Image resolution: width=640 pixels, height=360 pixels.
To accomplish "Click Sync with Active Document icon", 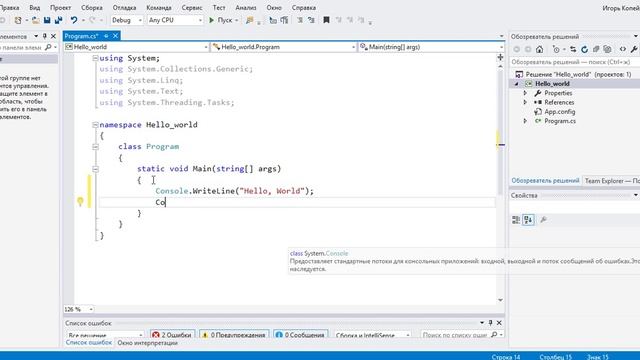I will point(573,49).
